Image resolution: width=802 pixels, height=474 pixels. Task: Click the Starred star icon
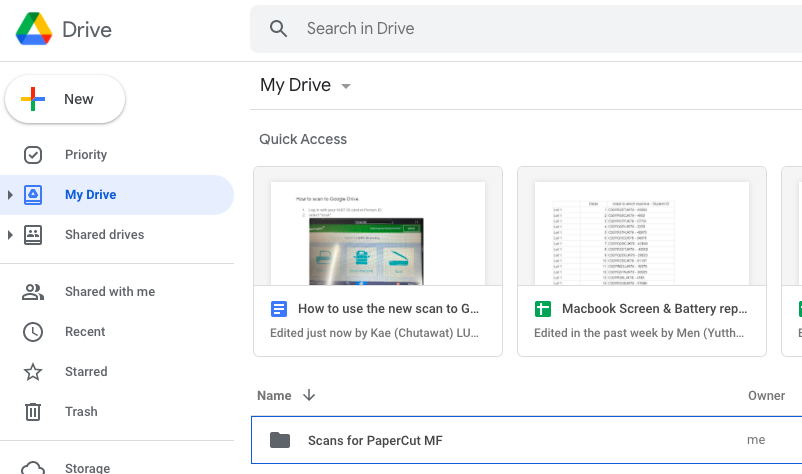tap(33, 372)
